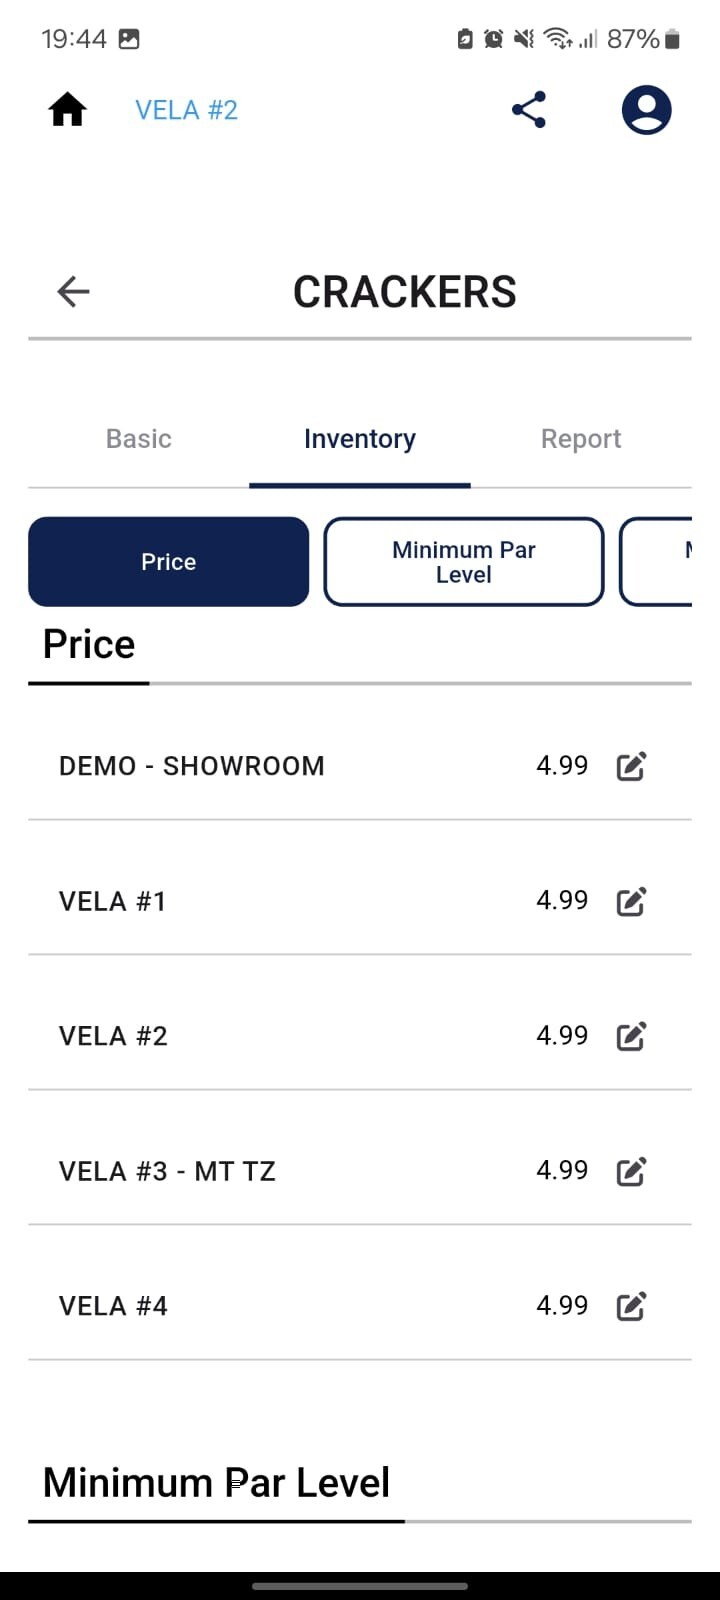Open the share icon
The width and height of the screenshot is (720, 1600).
529,110
